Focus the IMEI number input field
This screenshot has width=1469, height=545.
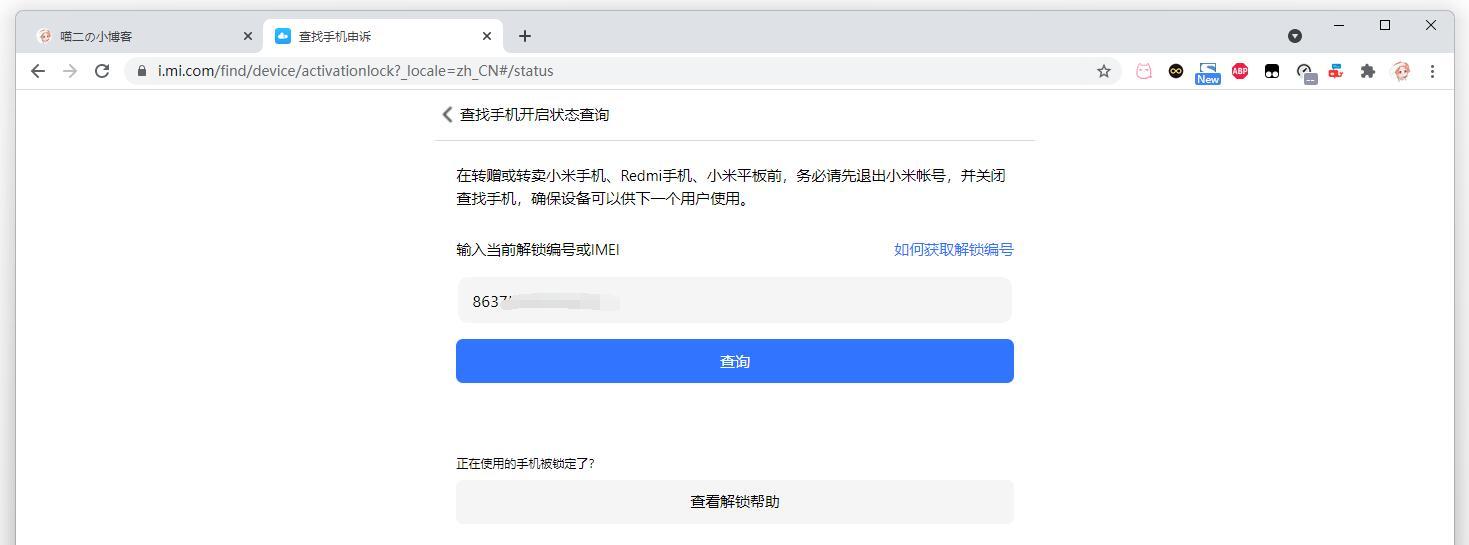click(x=735, y=301)
